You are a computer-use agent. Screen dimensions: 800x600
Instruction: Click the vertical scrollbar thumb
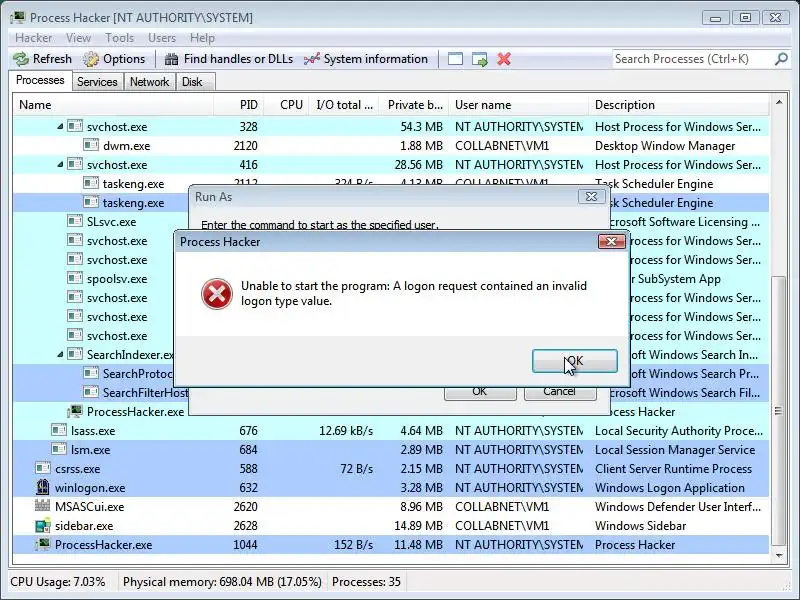click(779, 411)
